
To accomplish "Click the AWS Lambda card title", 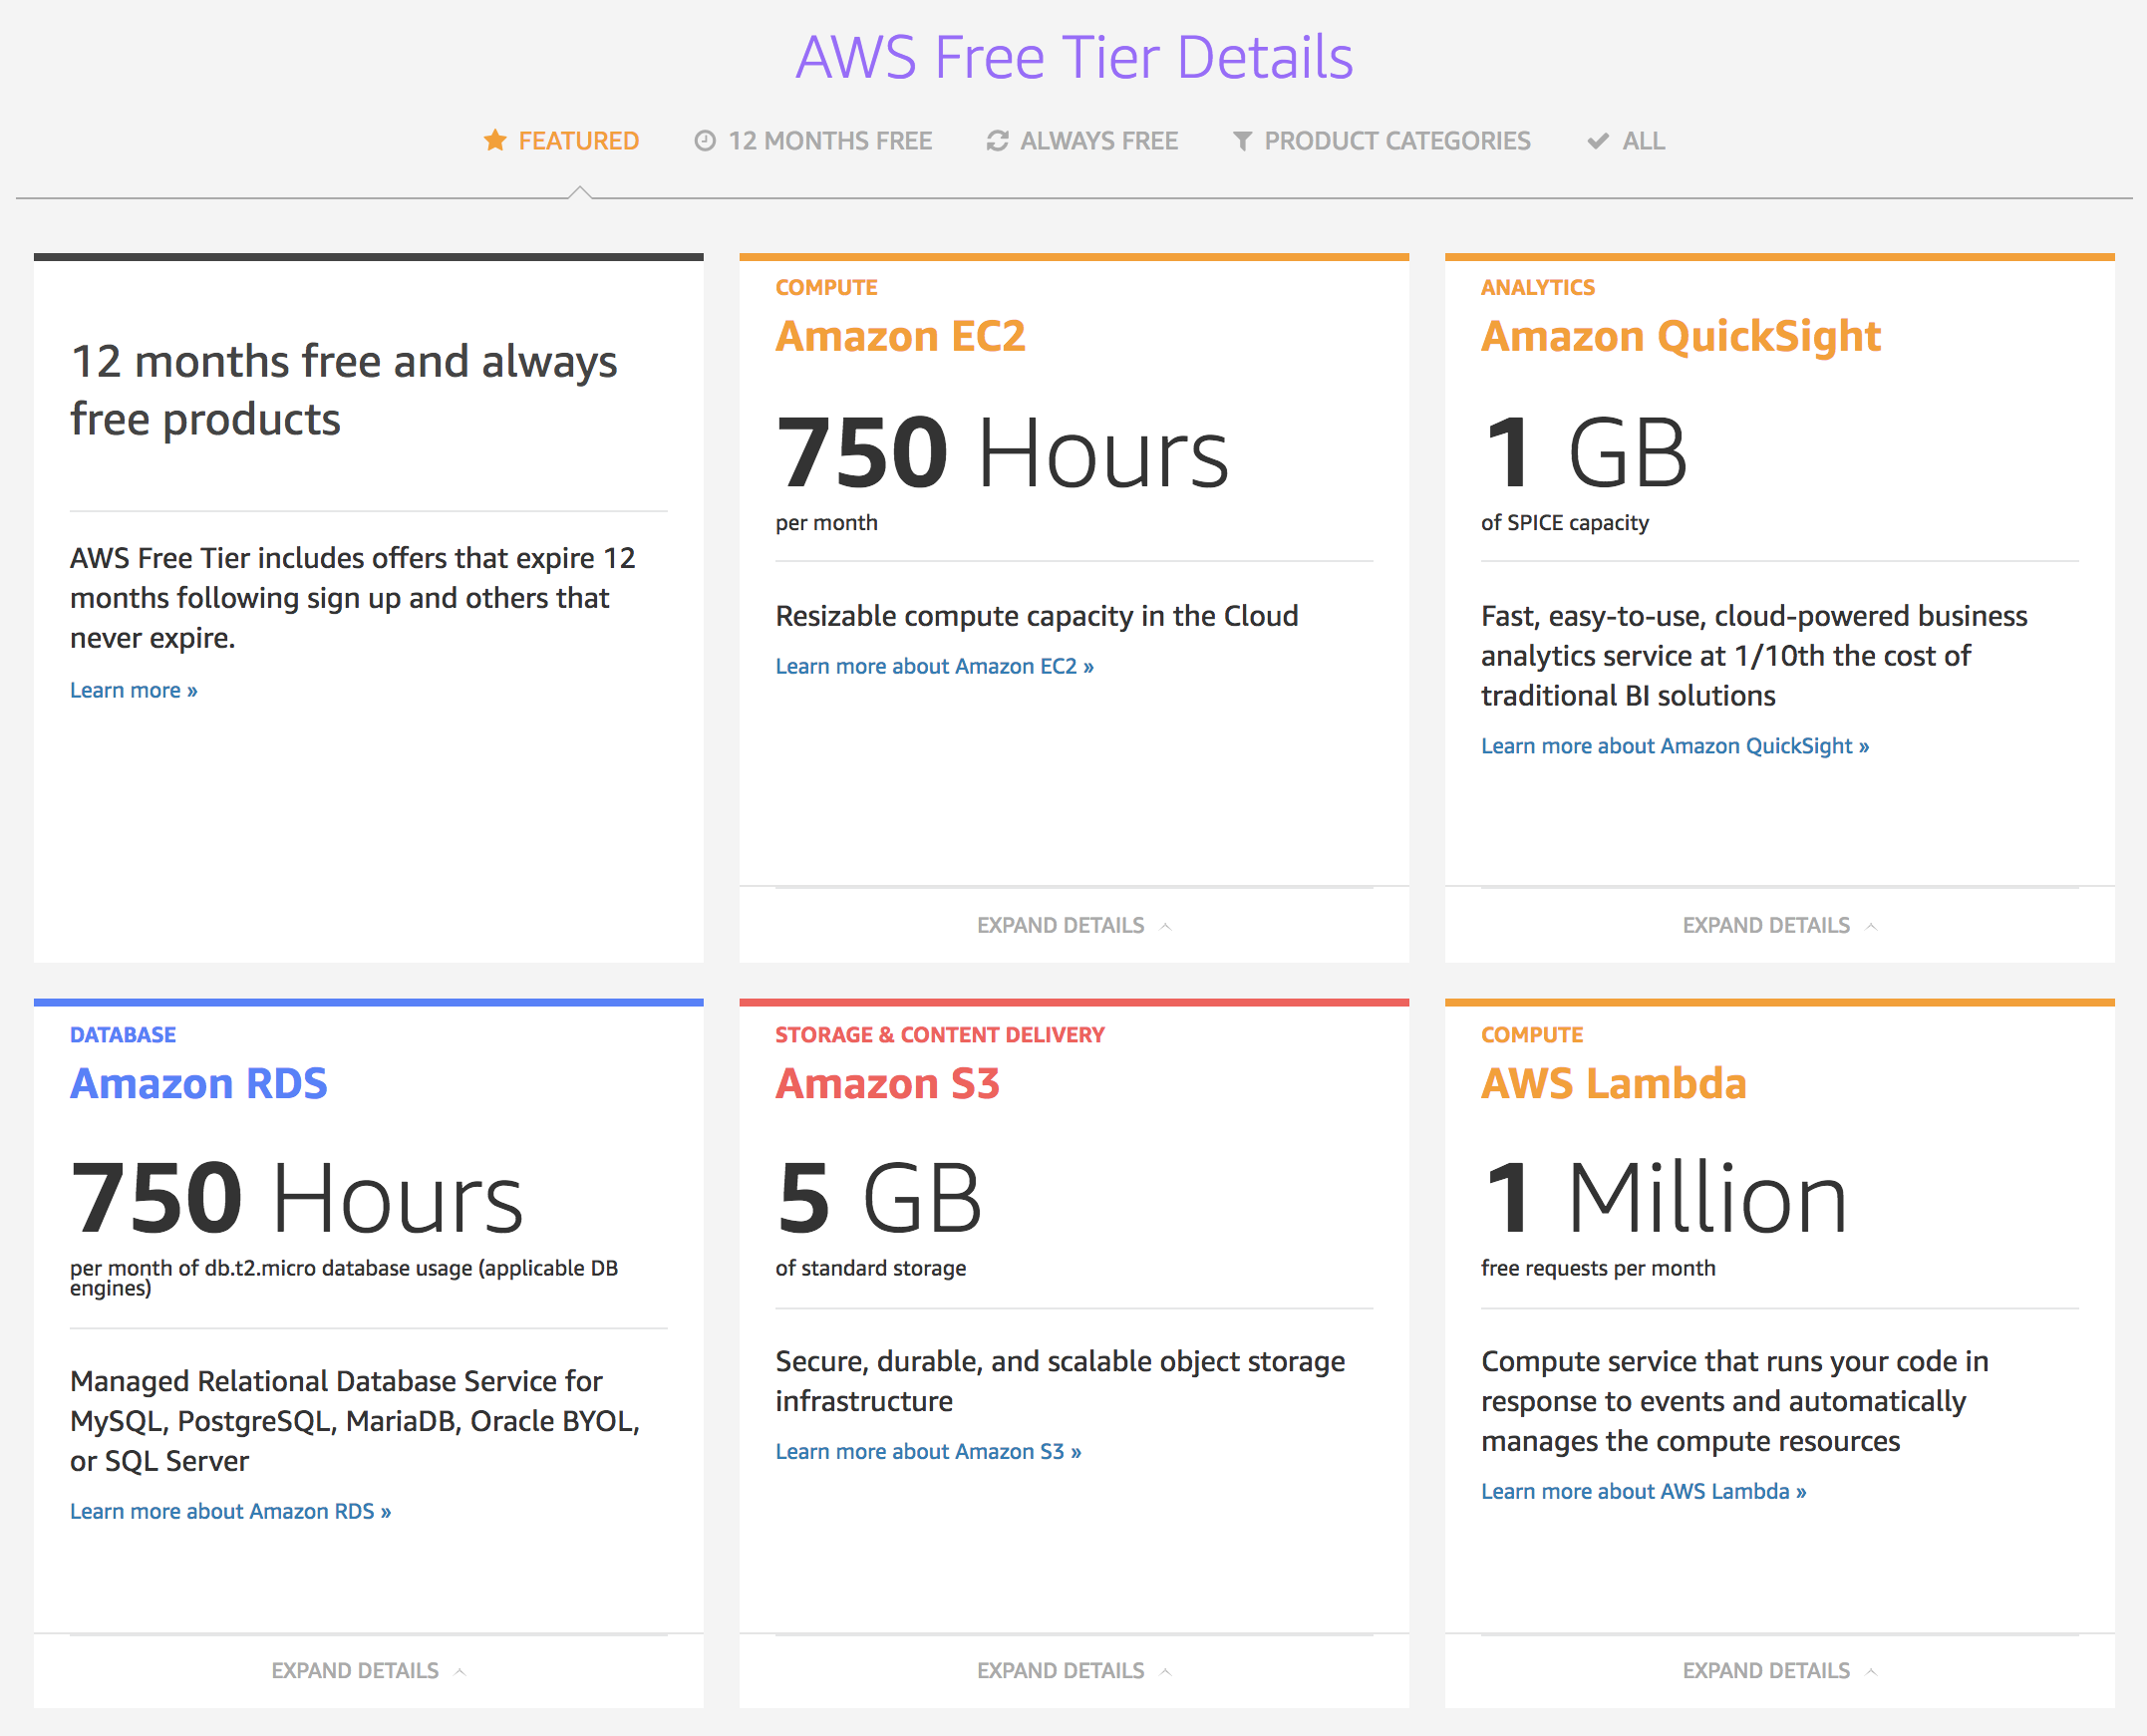I will point(1613,1083).
